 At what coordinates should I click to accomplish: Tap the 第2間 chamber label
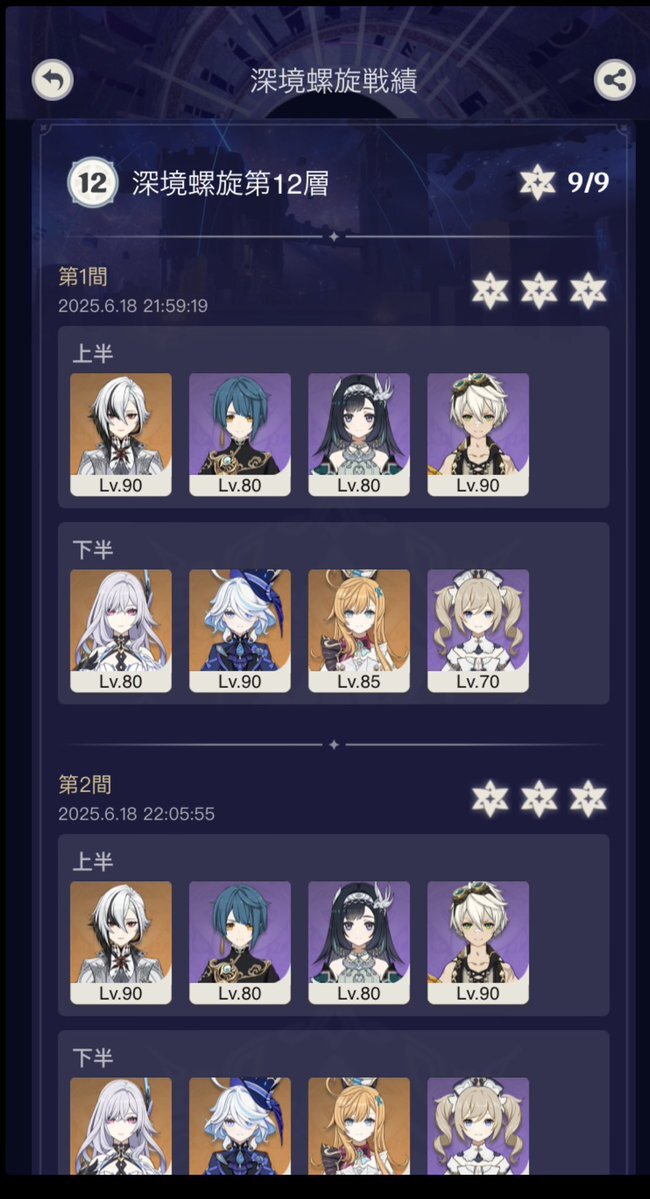(x=85, y=785)
